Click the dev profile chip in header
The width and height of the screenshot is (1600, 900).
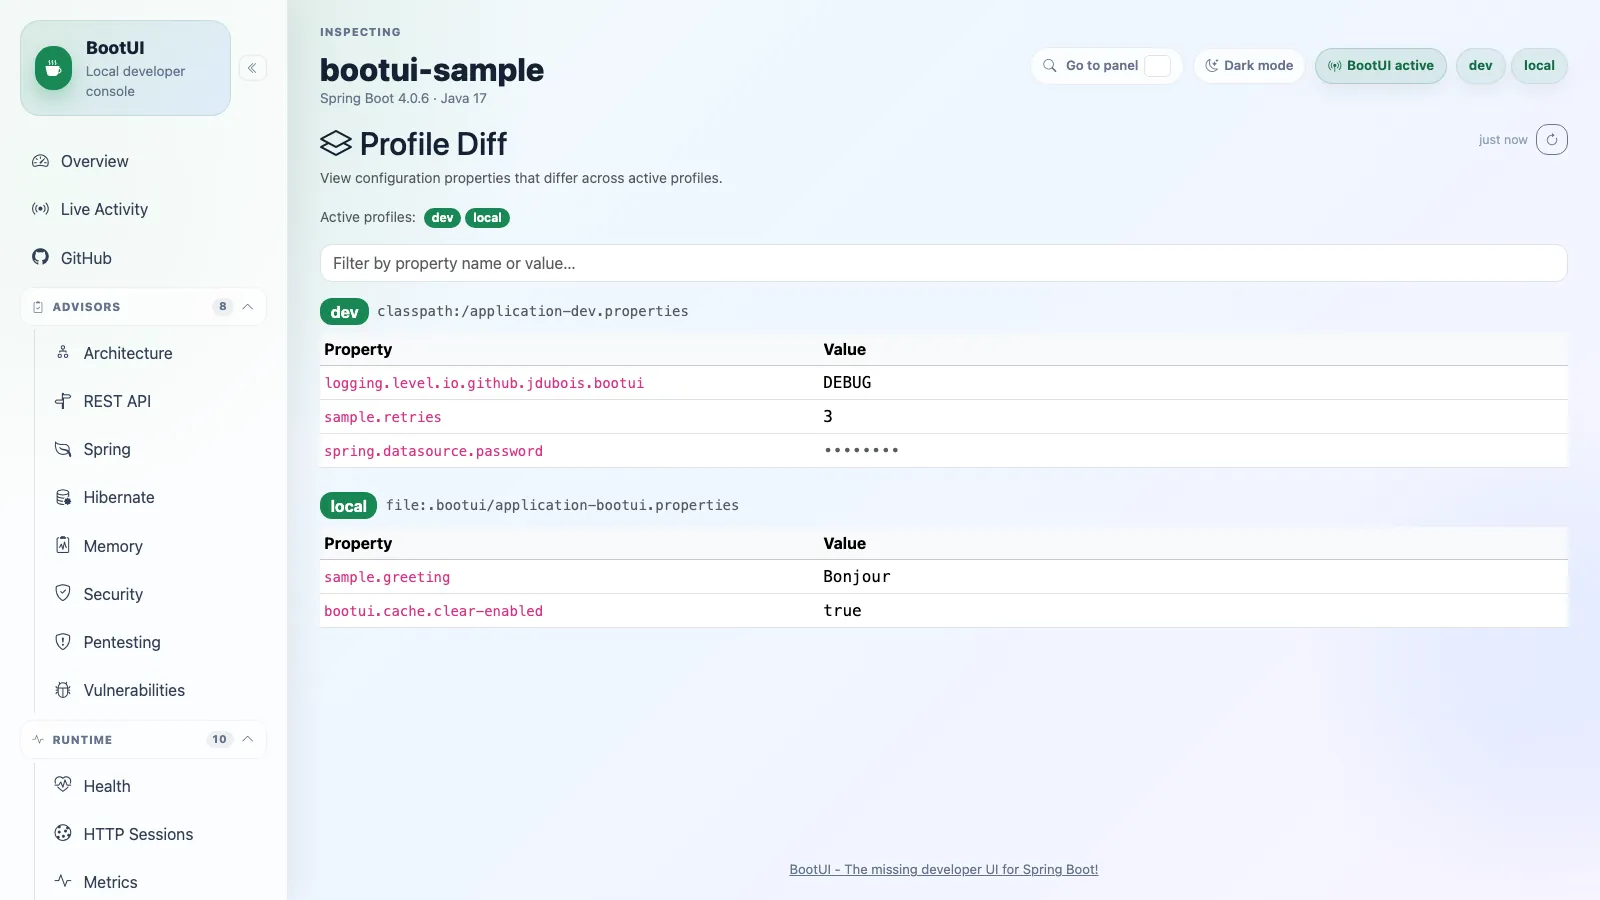click(x=1480, y=66)
